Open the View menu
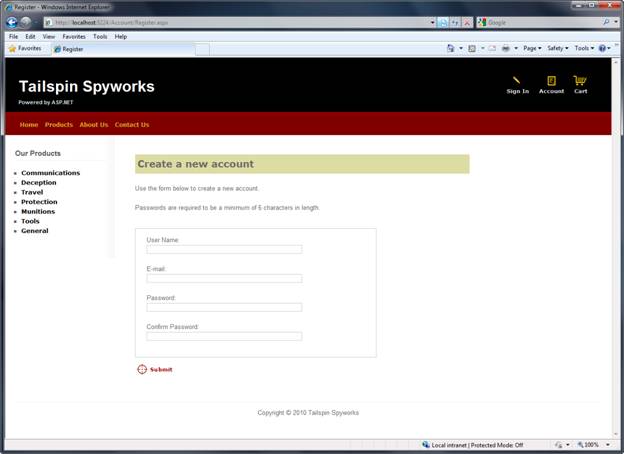624x454 pixels. coord(49,36)
